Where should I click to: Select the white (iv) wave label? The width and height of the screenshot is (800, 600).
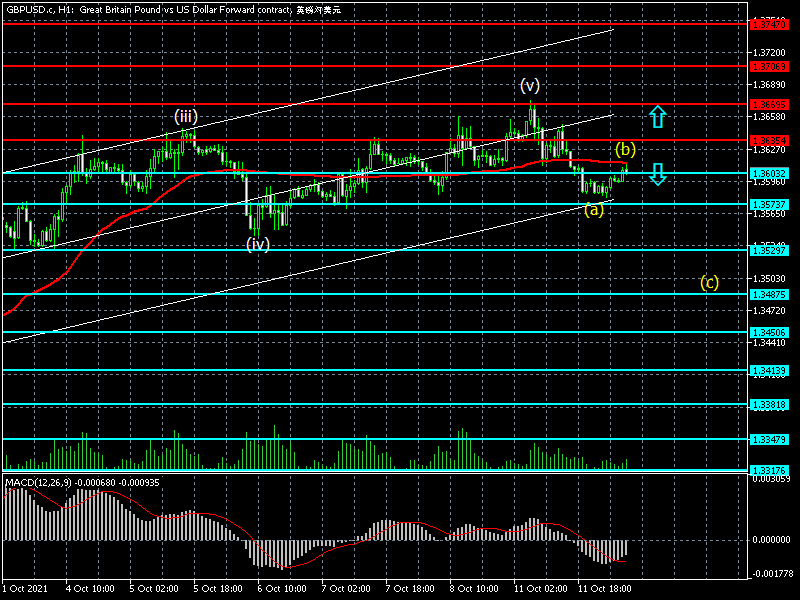(x=258, y=244)
